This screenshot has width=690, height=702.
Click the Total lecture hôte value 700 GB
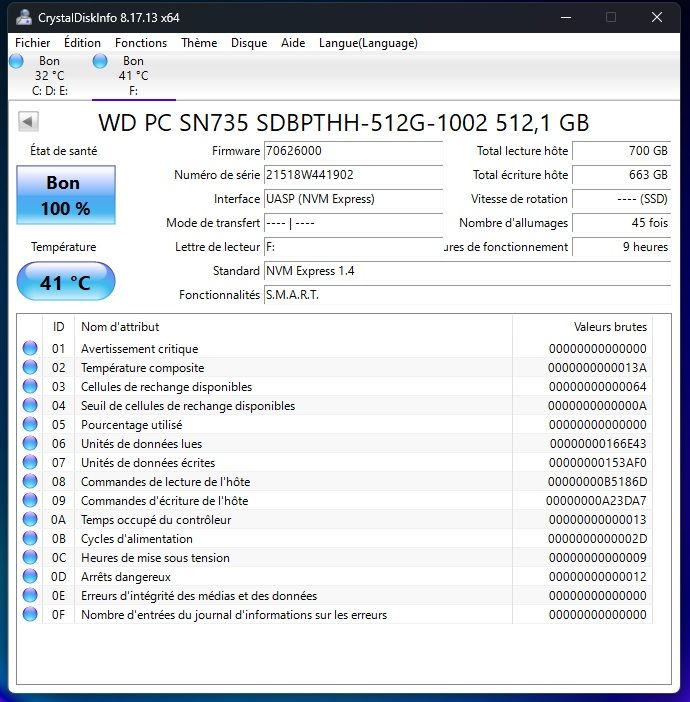[x=621, y=151]
